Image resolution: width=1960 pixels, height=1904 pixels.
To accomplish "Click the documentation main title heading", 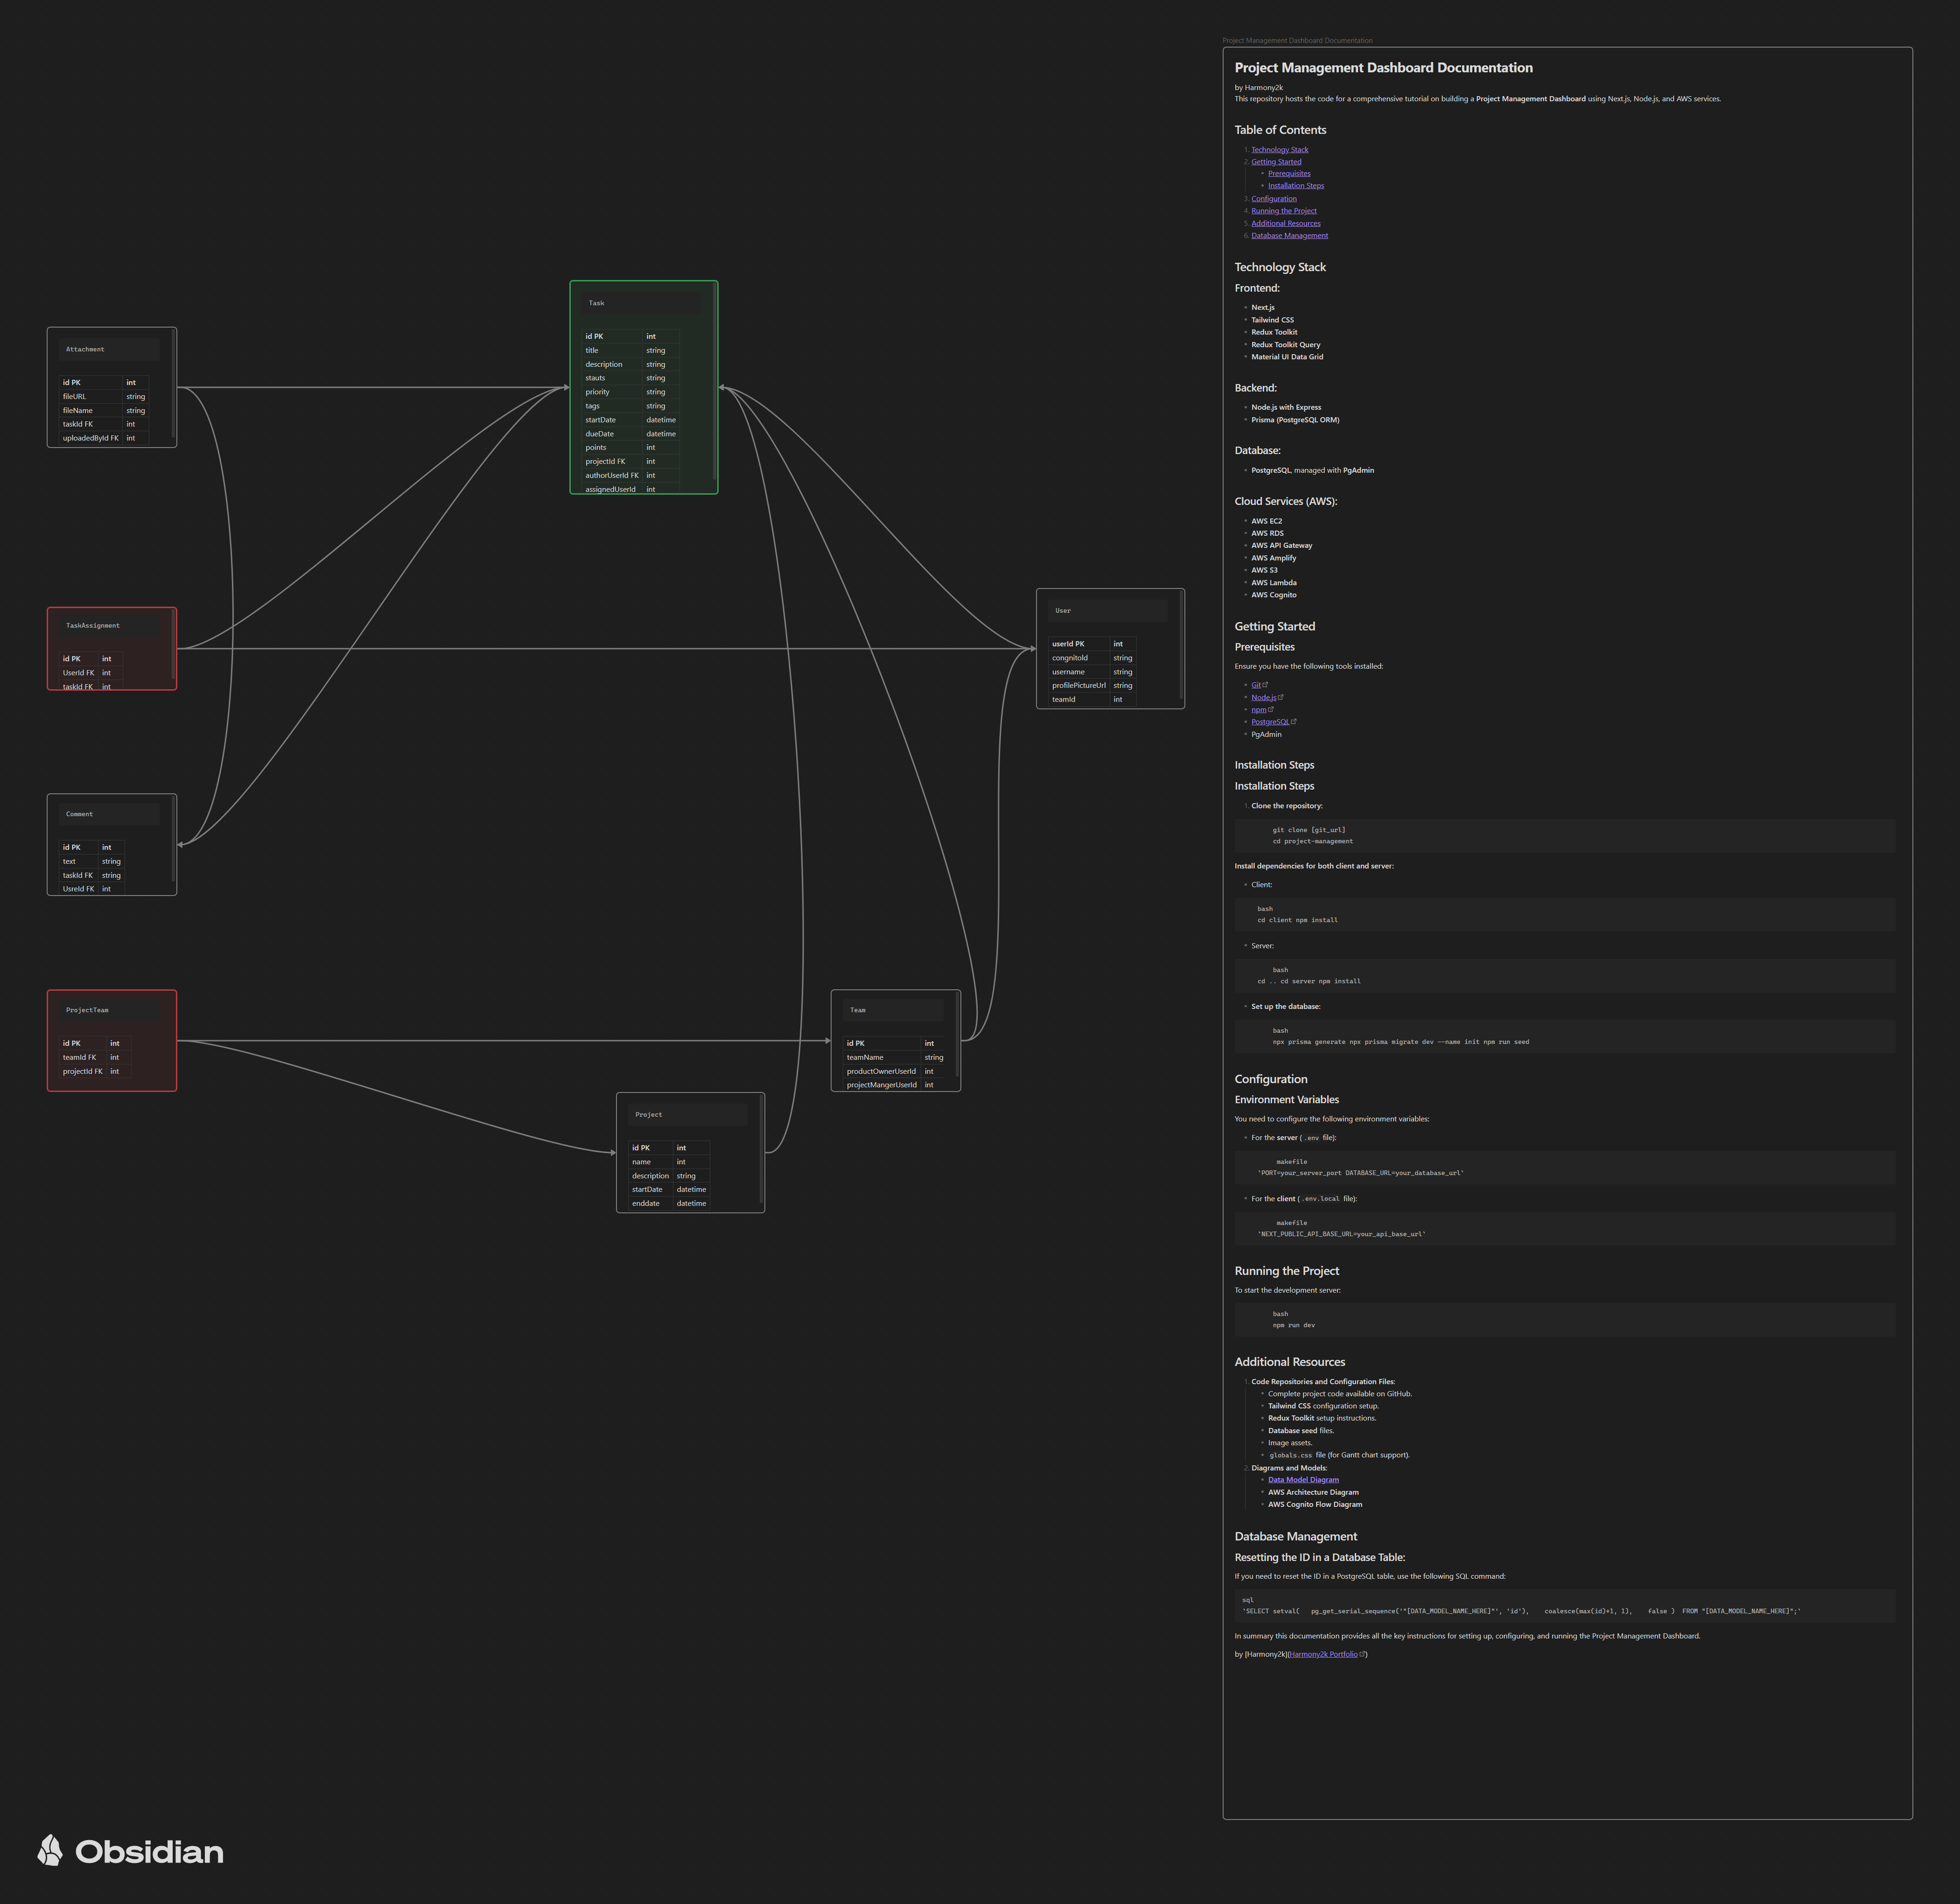I will [x=1383, y=68].
